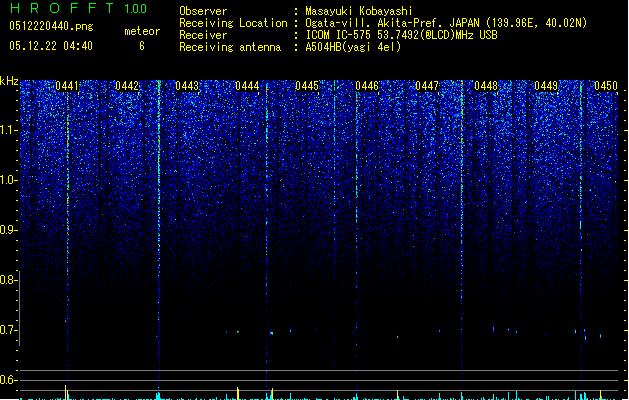Viewport: 629px width, 400px height.
Task: Click the 0441 time marker
Action: (x=67, y=86)
